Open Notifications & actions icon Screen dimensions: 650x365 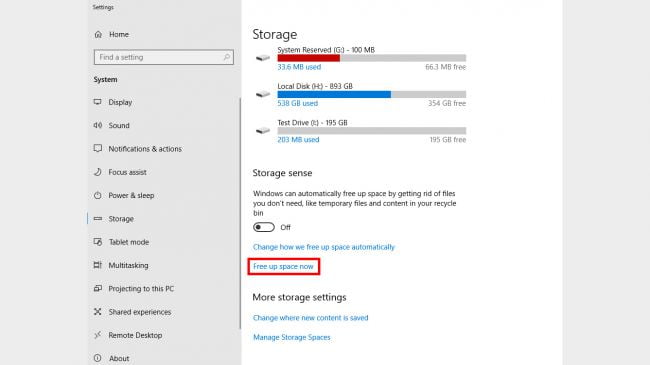point(97,148)
